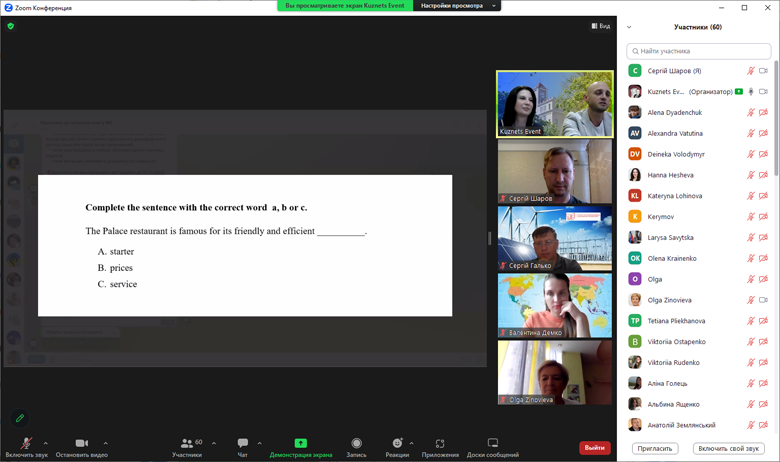Click the camera icon for Olga Zinovieva

tap(763, 300)
